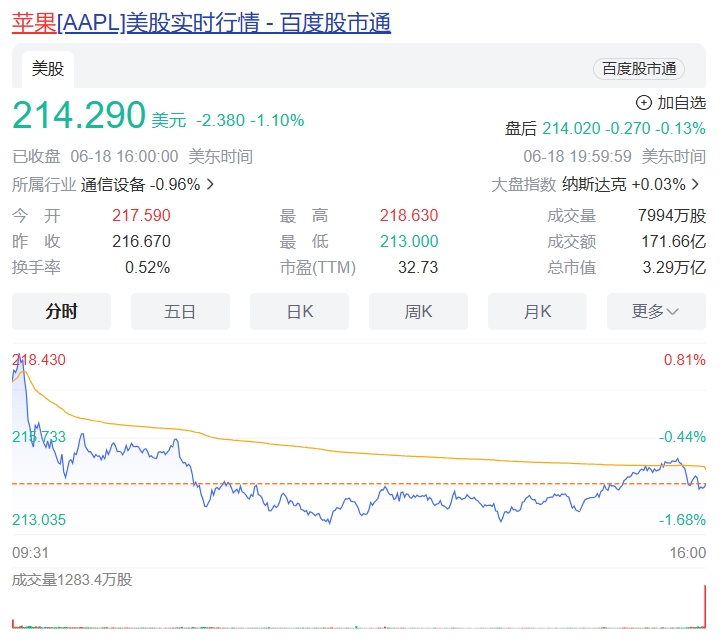Screen dimensions: 726x642
Task: Click the 09:31 time axis label
Action: click(x=30, y=553)
